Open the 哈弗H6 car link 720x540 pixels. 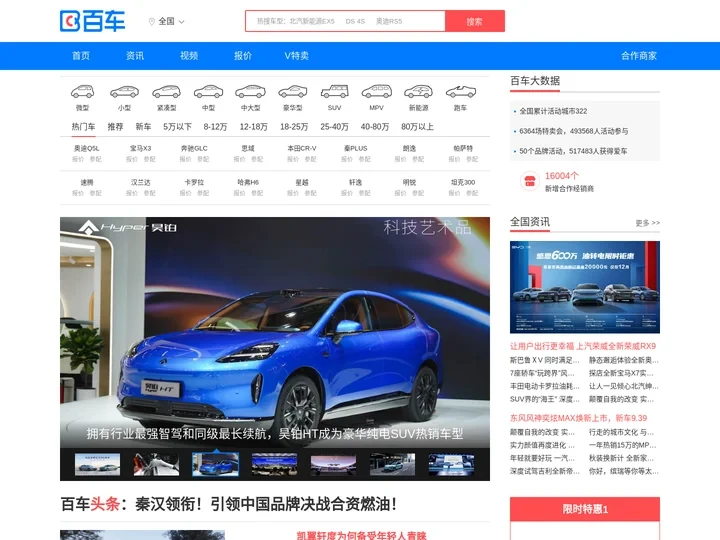pos(248,182)
